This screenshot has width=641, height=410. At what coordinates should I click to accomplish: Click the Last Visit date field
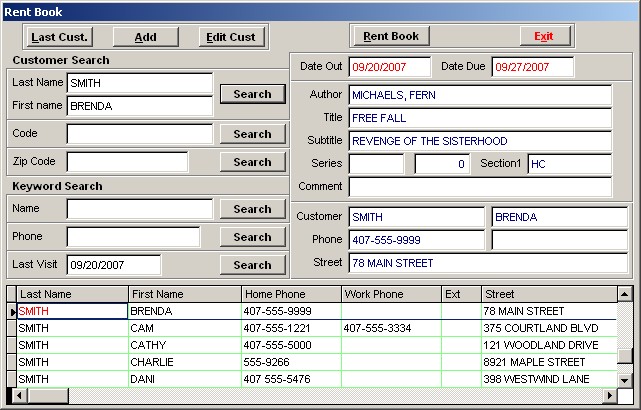coord(114,265)
